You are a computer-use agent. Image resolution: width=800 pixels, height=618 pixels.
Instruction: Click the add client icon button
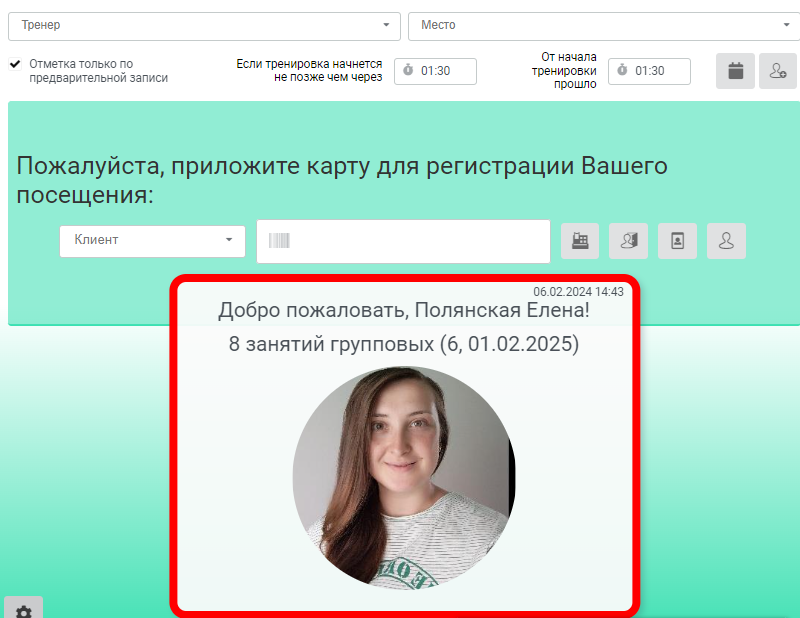778,71
